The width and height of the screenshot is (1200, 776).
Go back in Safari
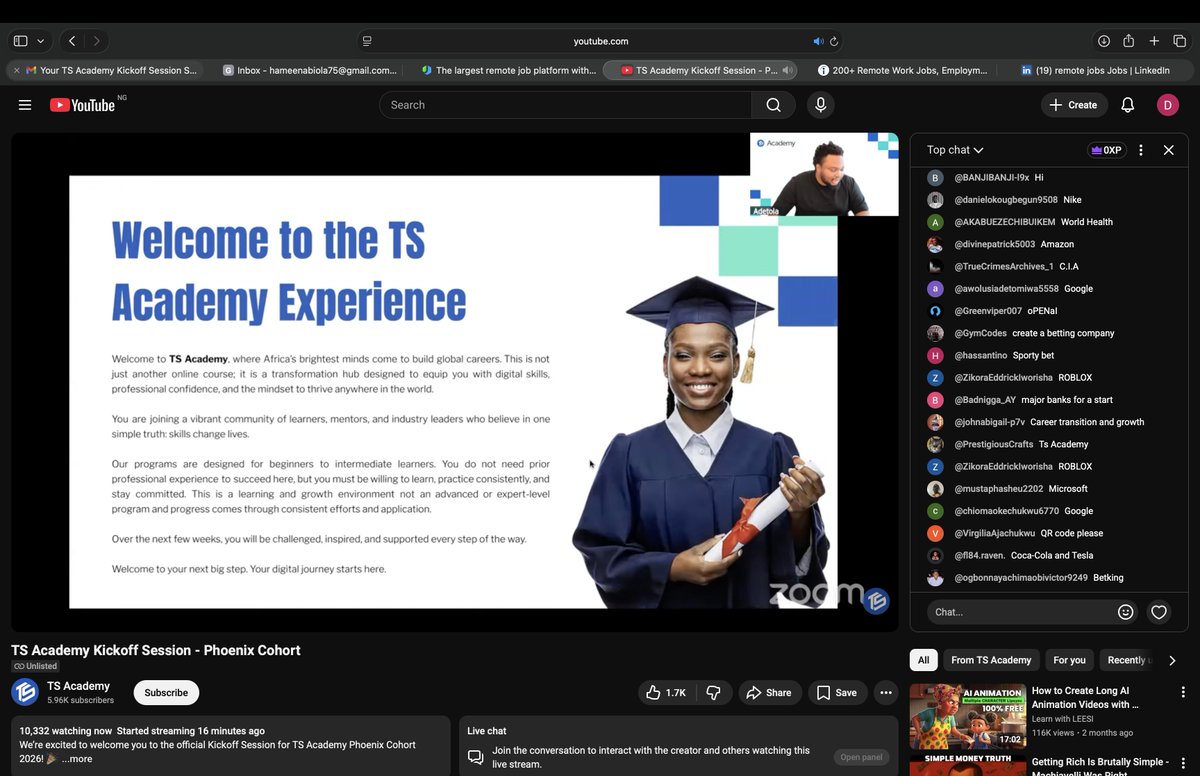(x=72, y=41)
